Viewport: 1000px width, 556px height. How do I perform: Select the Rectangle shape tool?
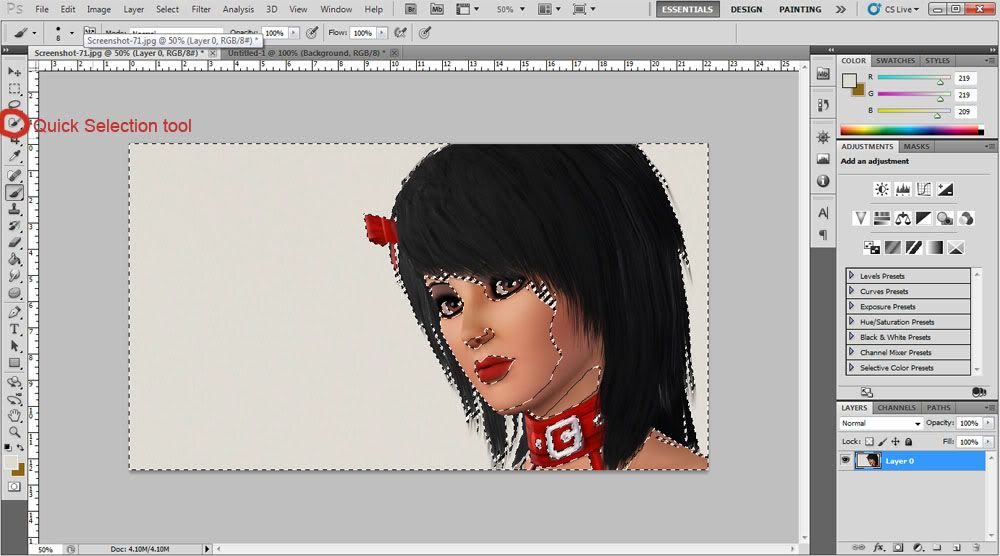pos(14,363)
